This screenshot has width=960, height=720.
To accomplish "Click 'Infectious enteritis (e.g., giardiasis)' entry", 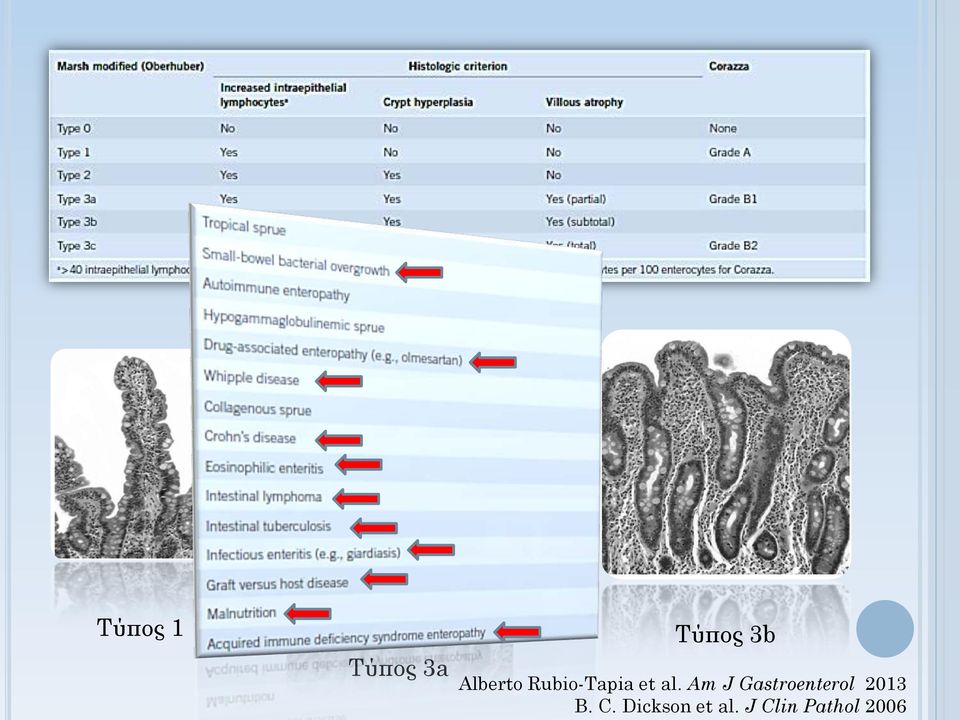I will pyautogui.click(x=303, y=553).
